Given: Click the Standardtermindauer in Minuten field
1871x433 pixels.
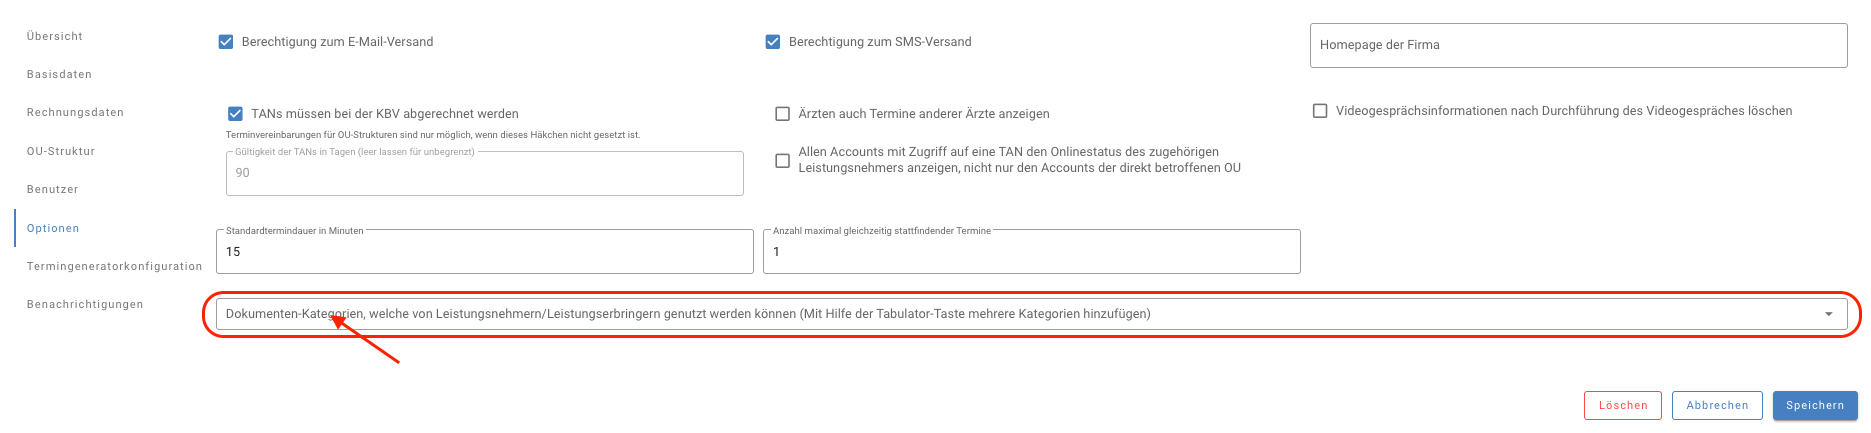Looking at the screenshot, I should 484,252.
